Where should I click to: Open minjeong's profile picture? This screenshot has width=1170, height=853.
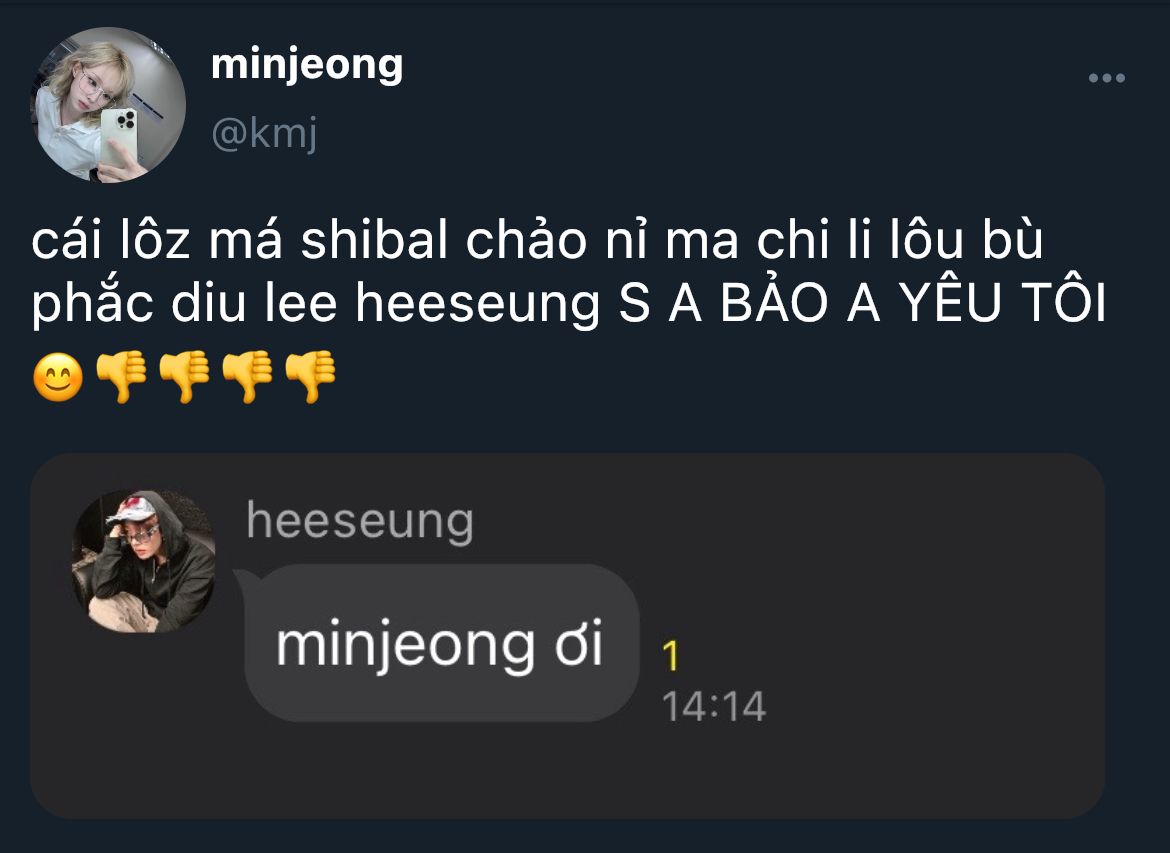point(108,104)
